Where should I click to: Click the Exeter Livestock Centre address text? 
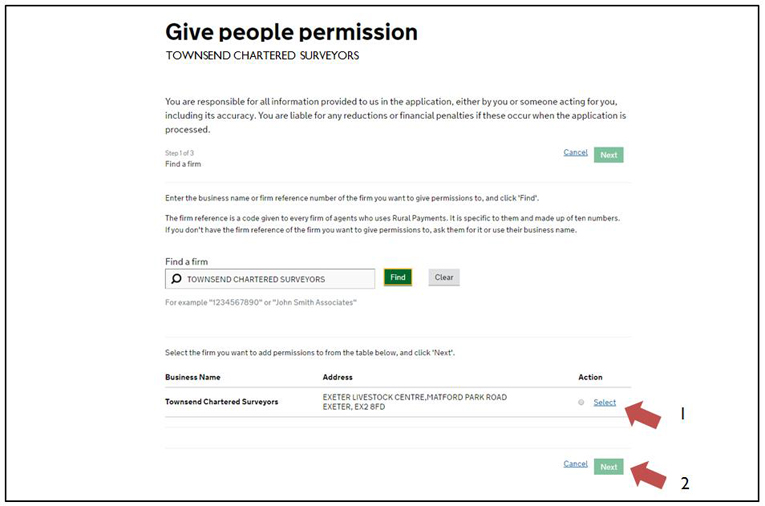click(x=415, y=402)
